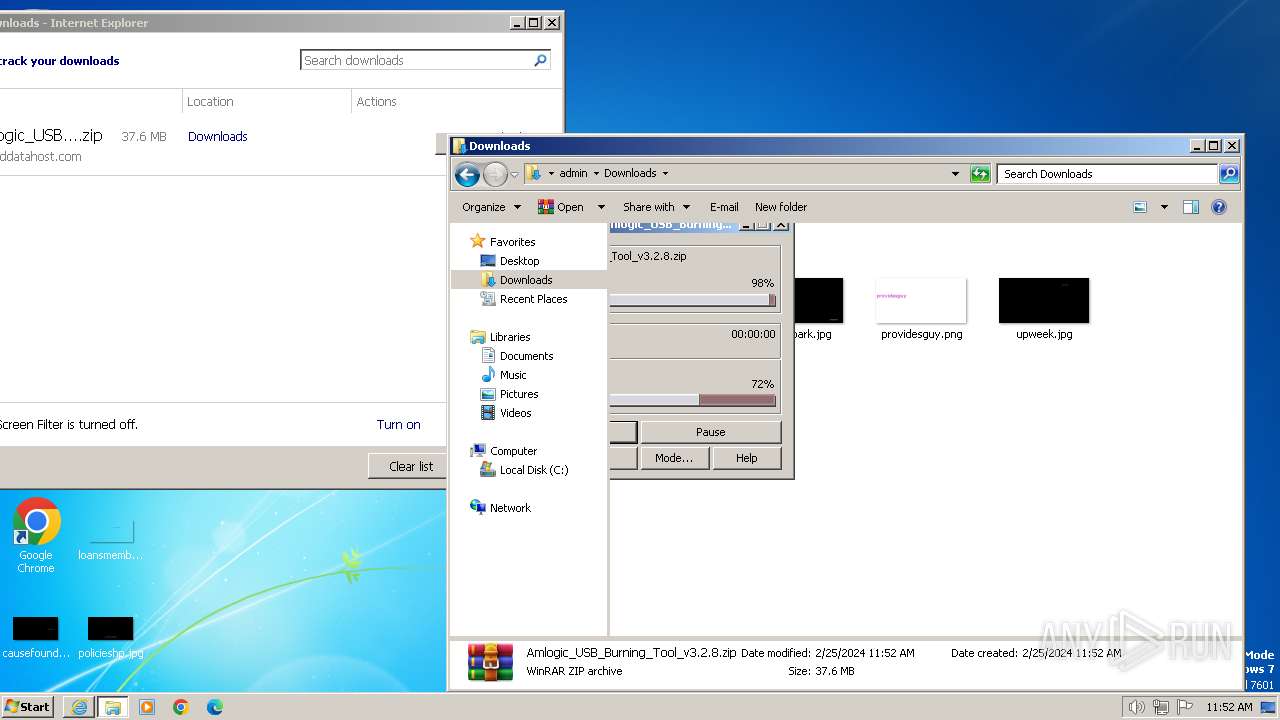Click Downloads breadcrumb in address bar
This screenshot has width=1280, height=720.
point(630,173)
